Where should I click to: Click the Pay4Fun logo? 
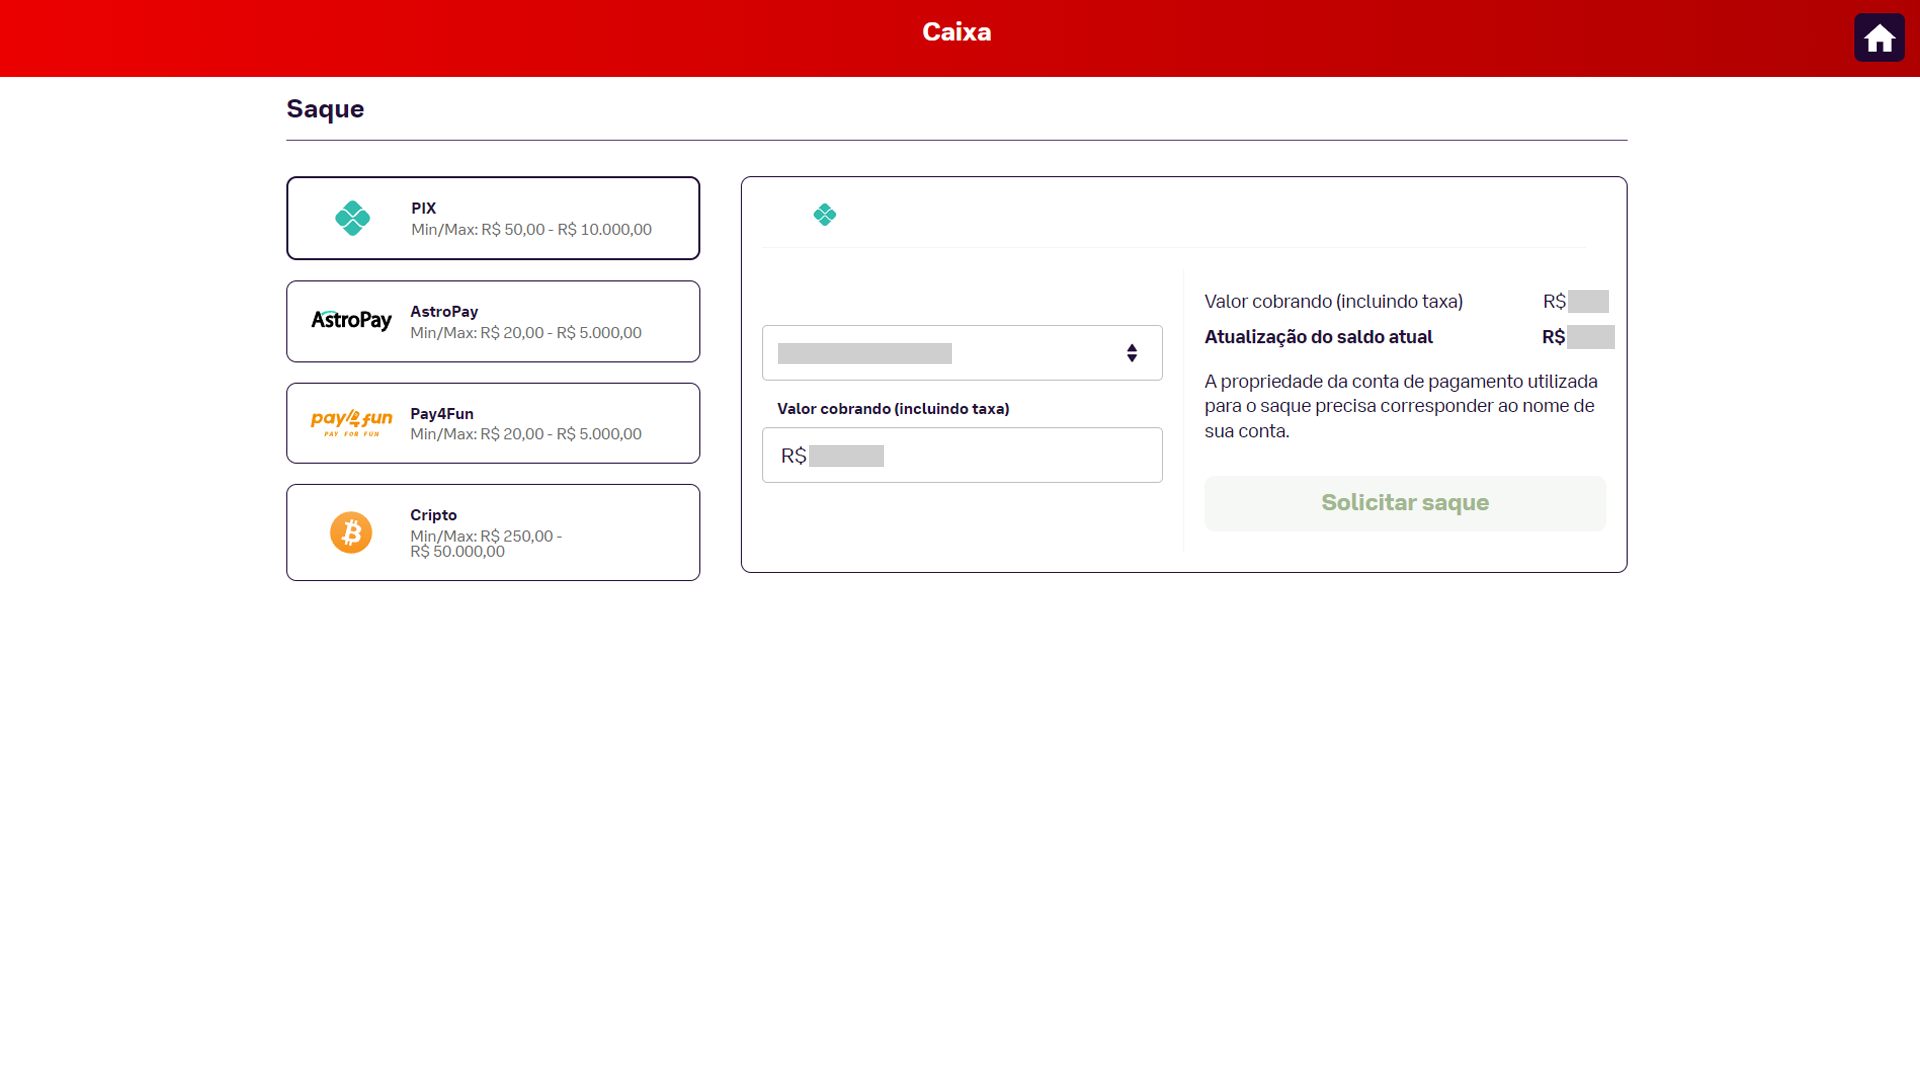tap(351, 423)
